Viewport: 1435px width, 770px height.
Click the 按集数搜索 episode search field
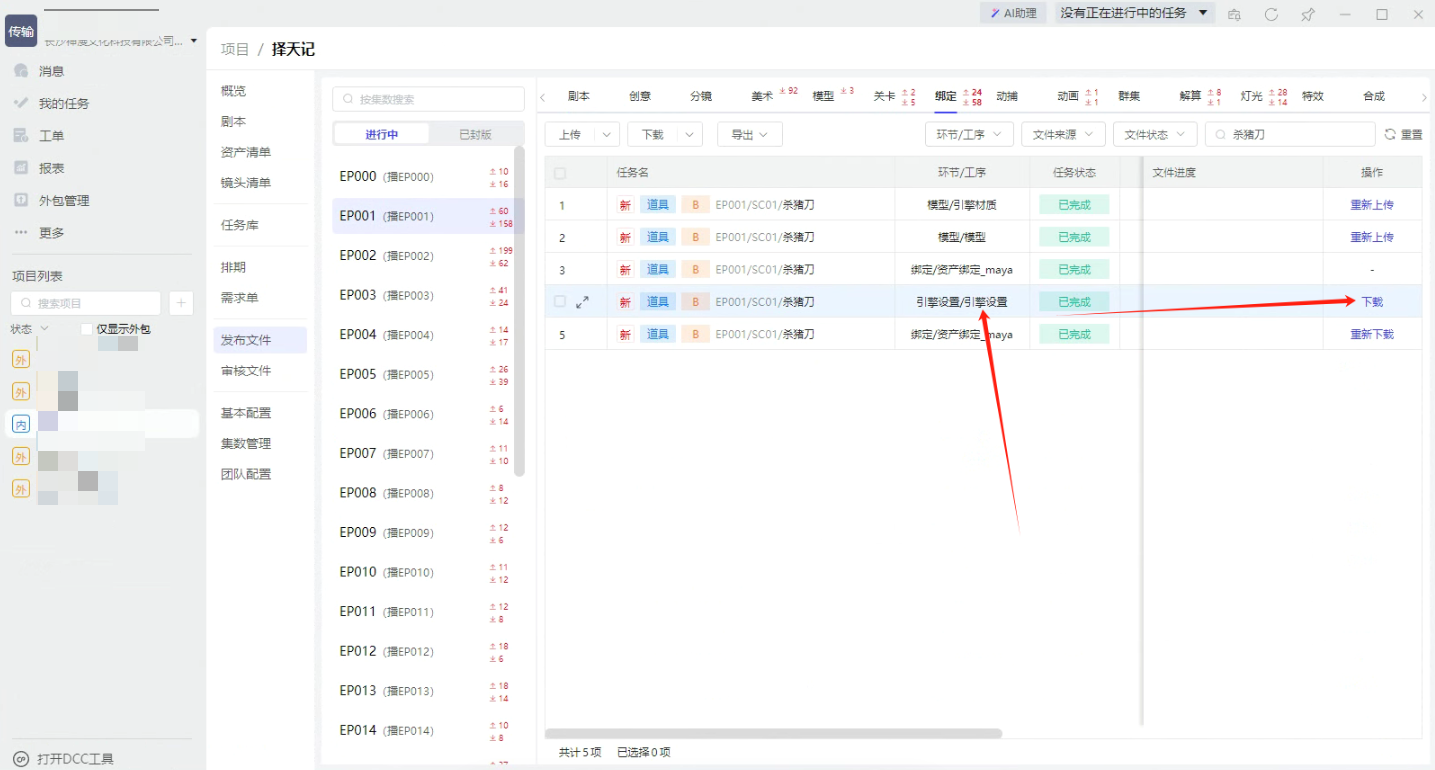[428, 99]
